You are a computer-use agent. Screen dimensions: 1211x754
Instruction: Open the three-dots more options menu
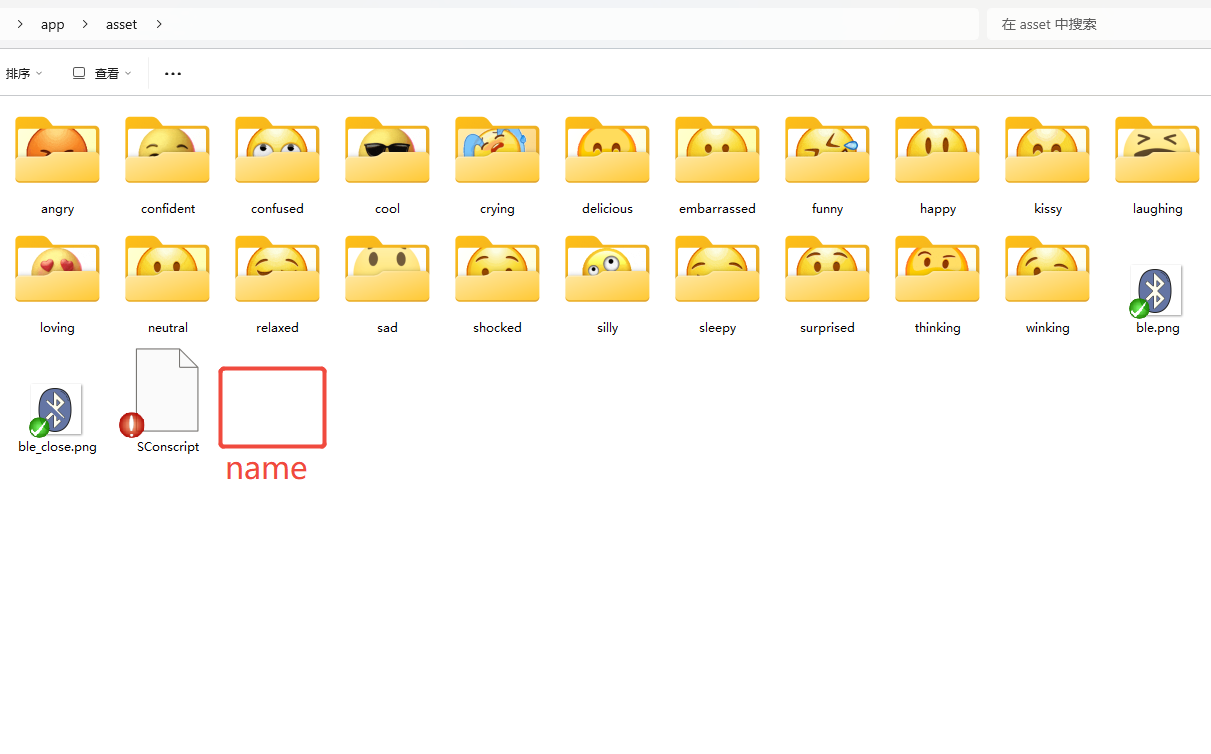click(173, 73)
